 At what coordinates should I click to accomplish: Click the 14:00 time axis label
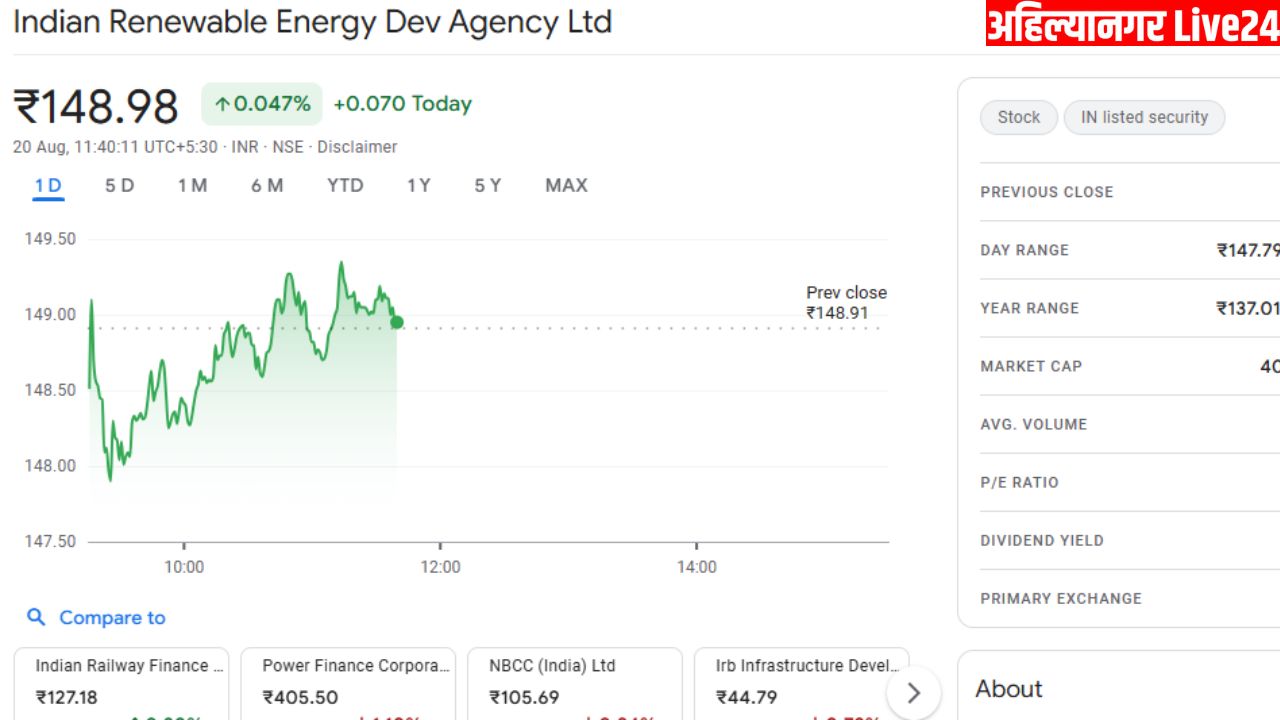pos(696,567)
